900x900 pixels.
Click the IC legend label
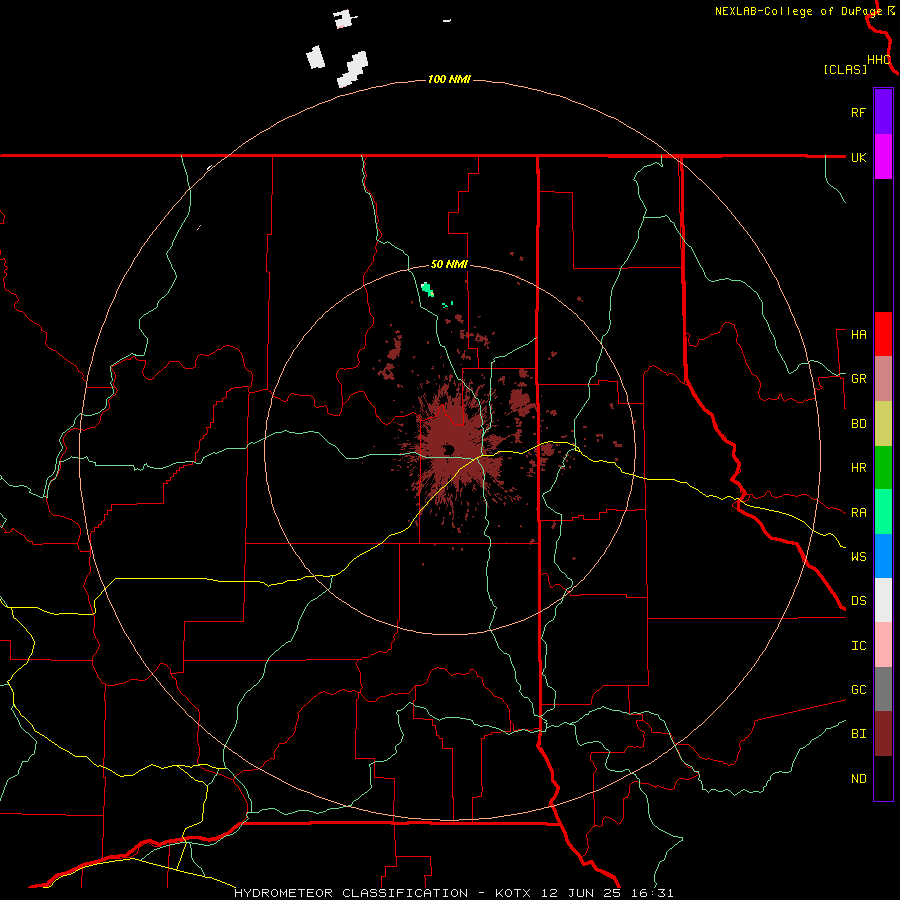[x=858, y=646]
